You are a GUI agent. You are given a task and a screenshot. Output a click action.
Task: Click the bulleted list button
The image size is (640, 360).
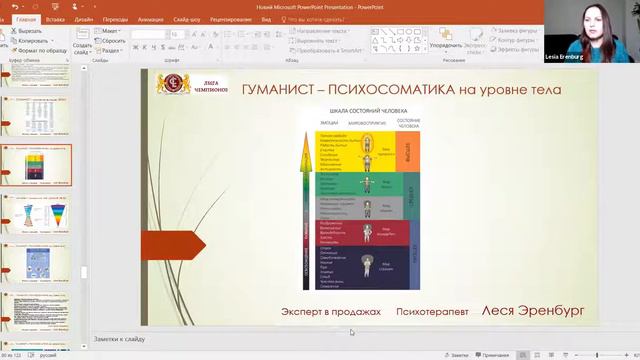pos(228,35)
